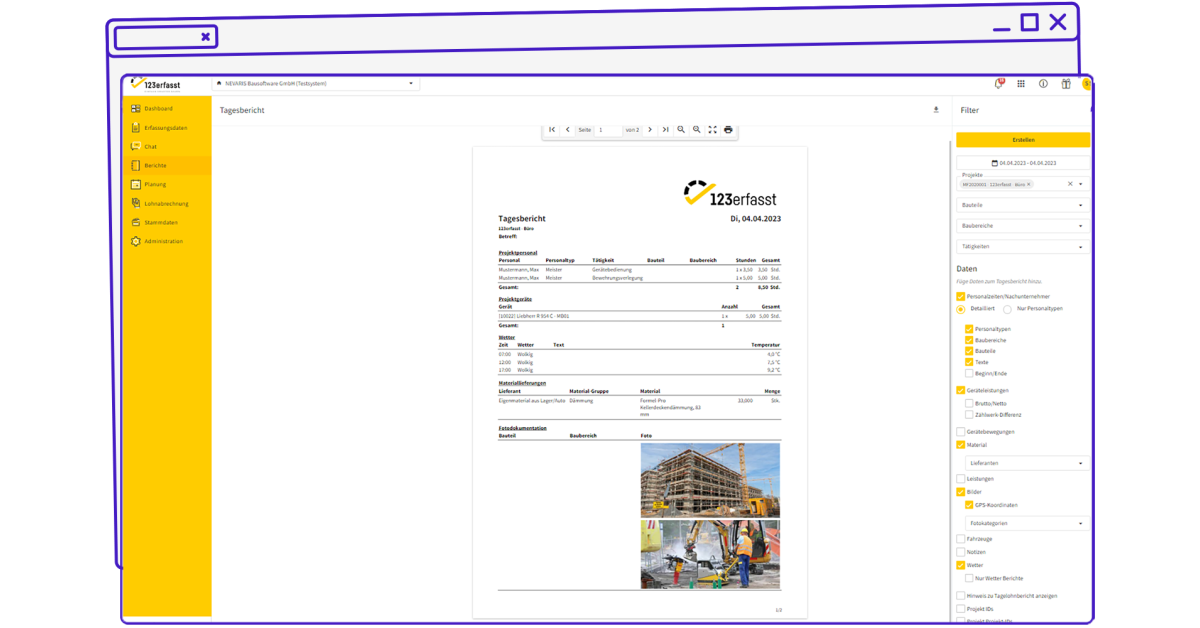Enable the Notizen checkbox
The height and width of the screenshot is (628, 1200).
(x=961, y=552)
